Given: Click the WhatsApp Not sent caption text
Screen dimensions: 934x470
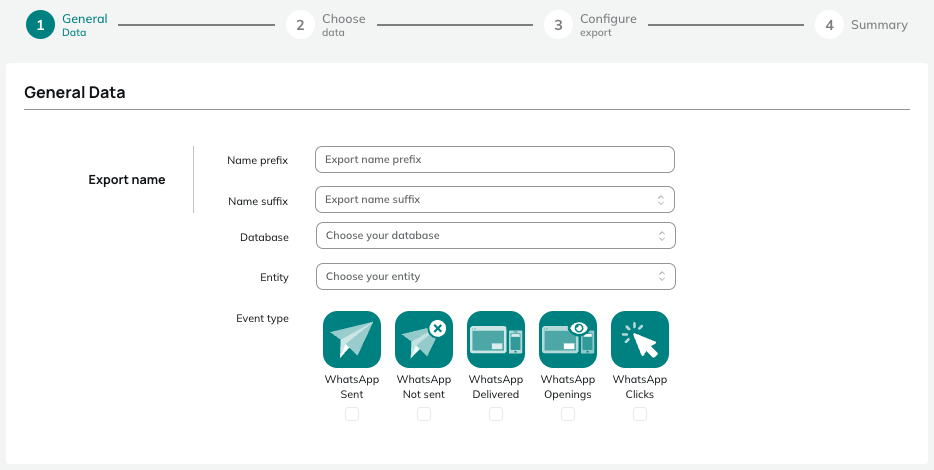Looking at the screenshot, I should 424,387.
